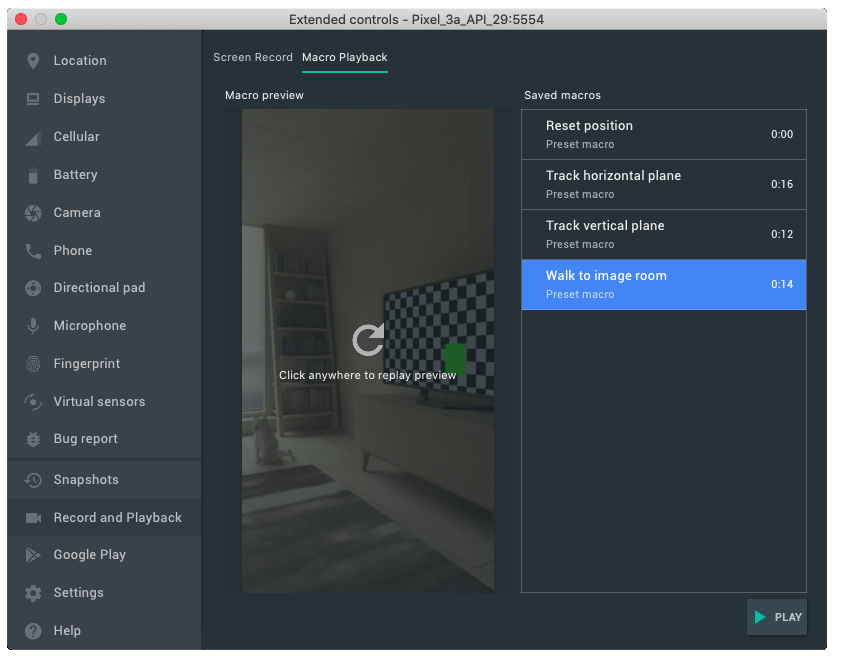This screenshot has height=670, width=849.
Task: Select the Cellular signal icon
Action: click(33, 137)
